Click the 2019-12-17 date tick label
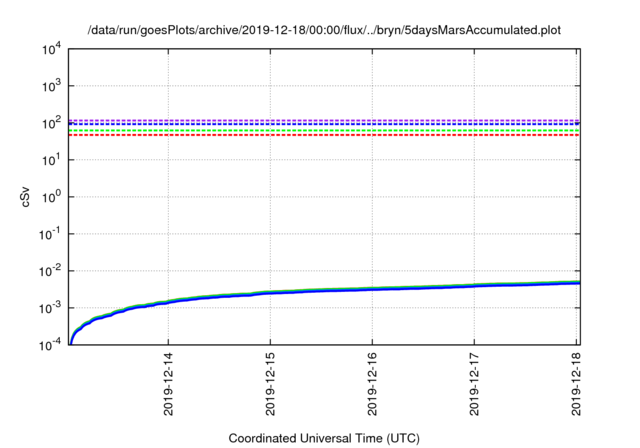640x448 pixels. pyautogui.click(x=474, y=384)
